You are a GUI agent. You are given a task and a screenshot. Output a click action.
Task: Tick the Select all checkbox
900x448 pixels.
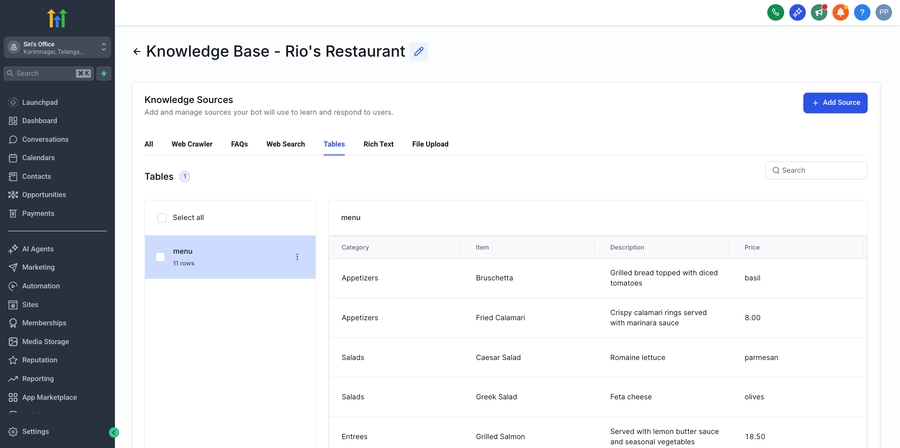click(x=162, y=217)
